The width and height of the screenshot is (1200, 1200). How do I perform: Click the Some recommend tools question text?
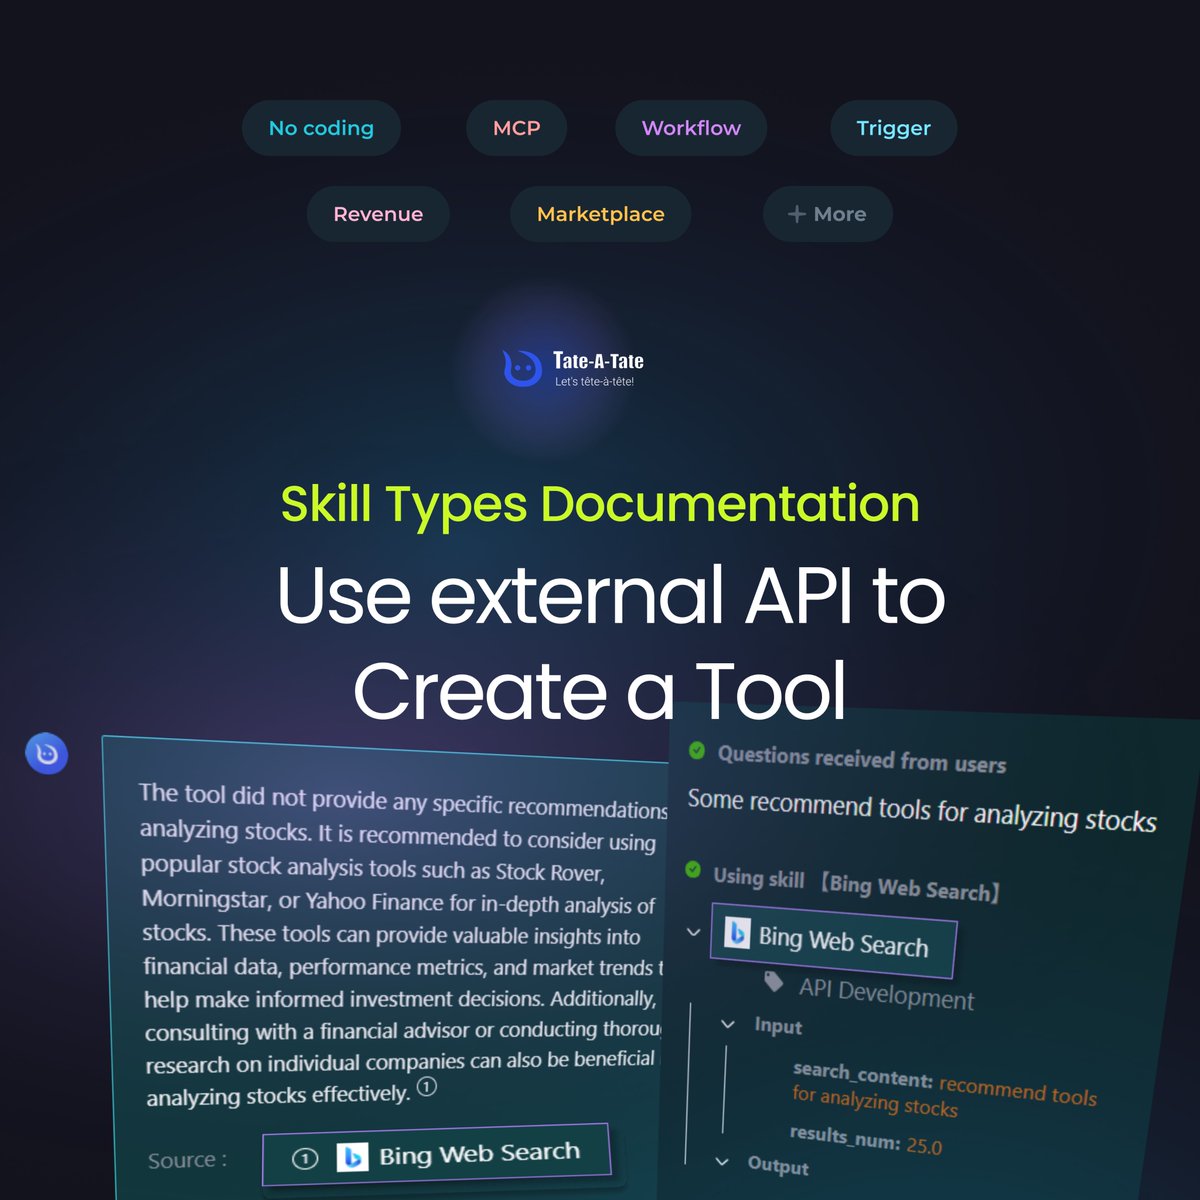(x=922, y=811)
